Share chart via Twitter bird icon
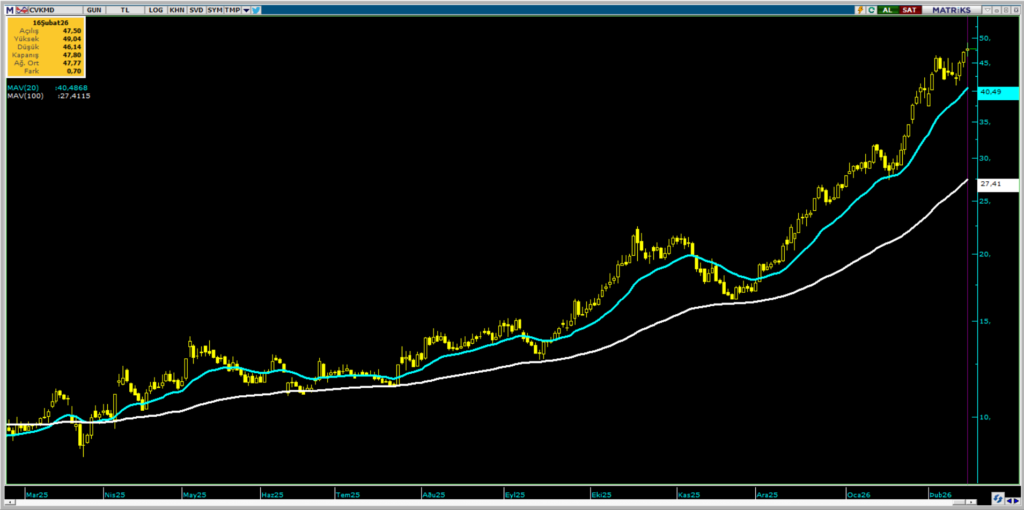 pyautogui.click(x=257, y=9)
